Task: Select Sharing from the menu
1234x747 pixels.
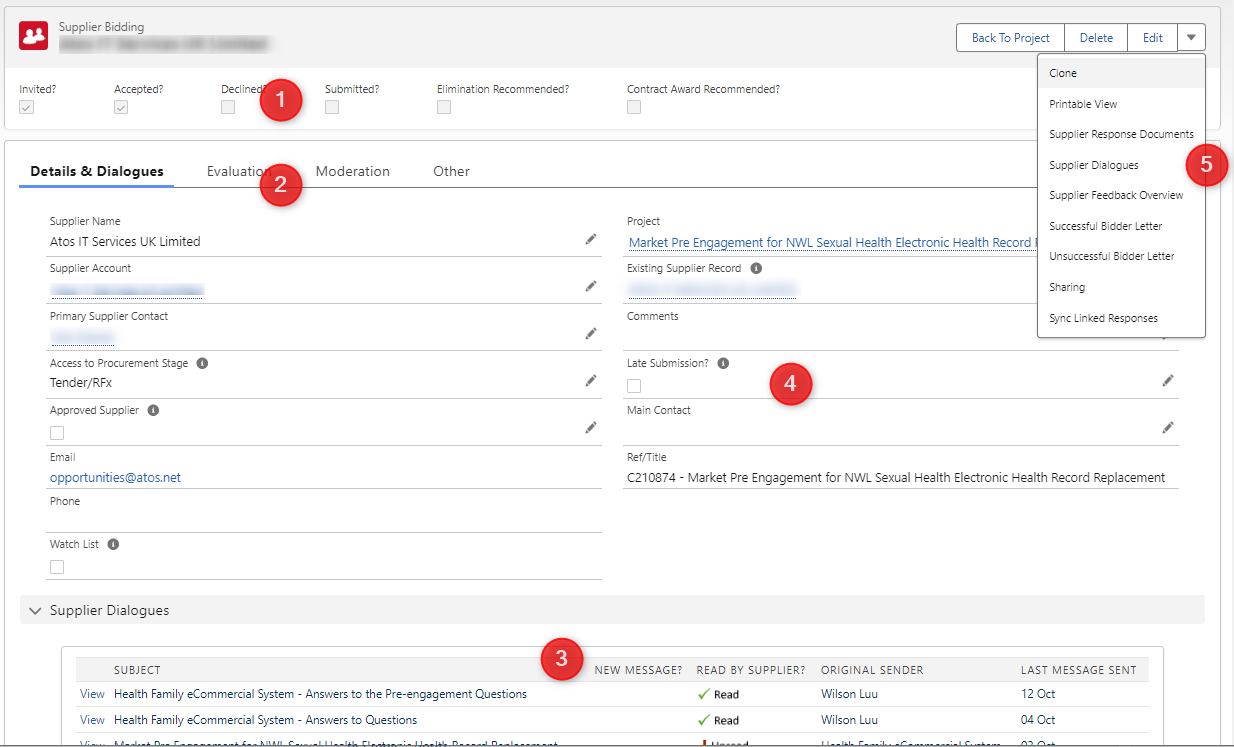Action: pos(1121,287)
